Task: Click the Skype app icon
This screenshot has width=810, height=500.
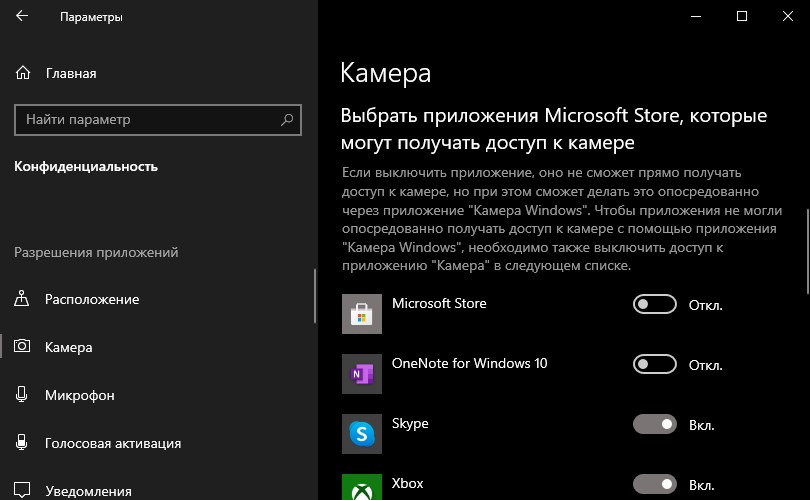Action: [362, 434]
